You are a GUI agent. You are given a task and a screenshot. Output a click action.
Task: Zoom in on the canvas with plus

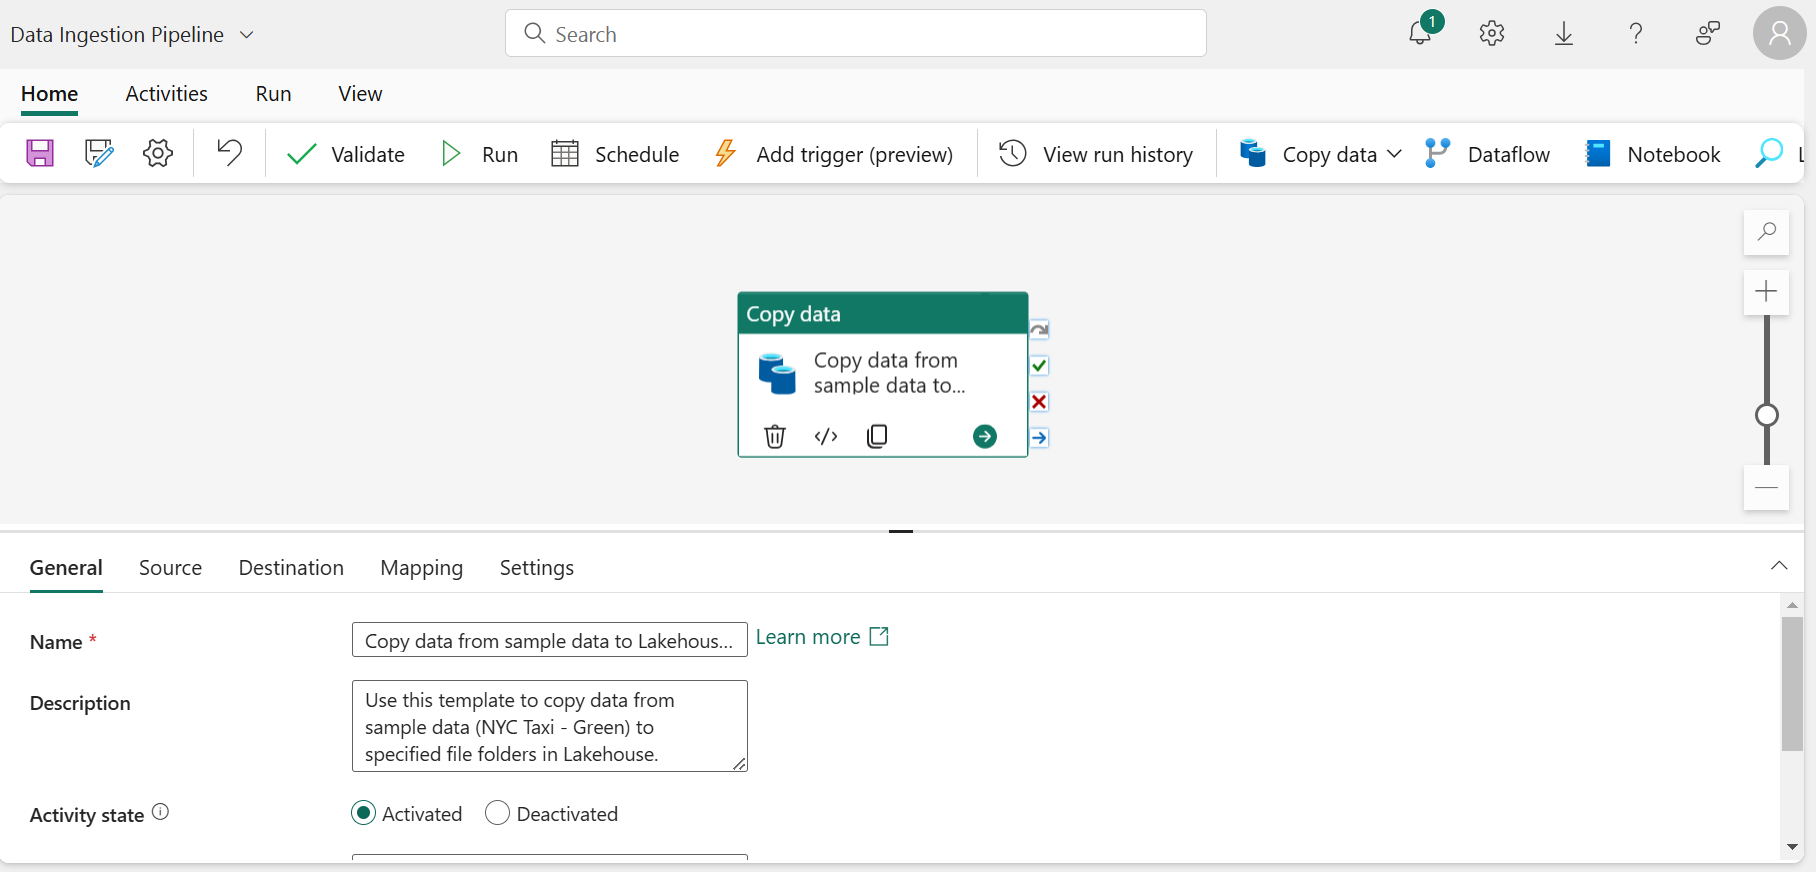point(1767,292)
